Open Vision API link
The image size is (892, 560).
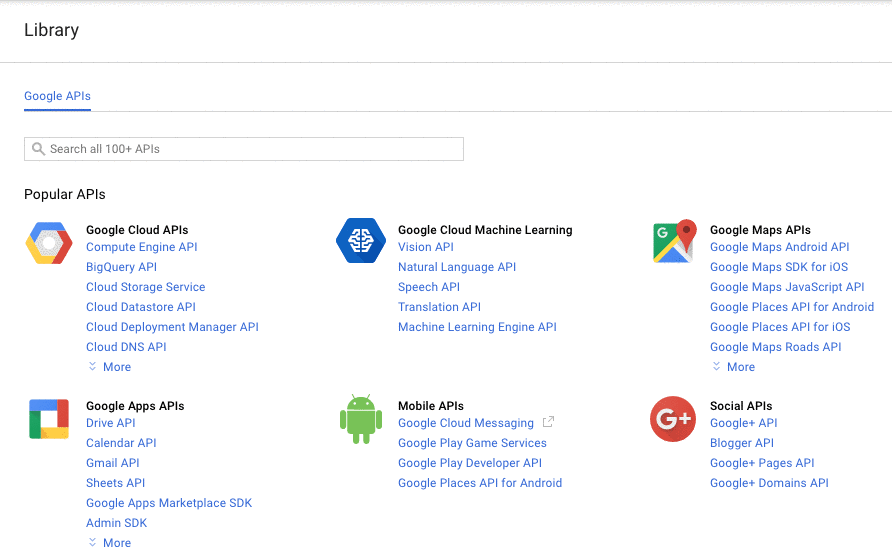pos(426,247)
